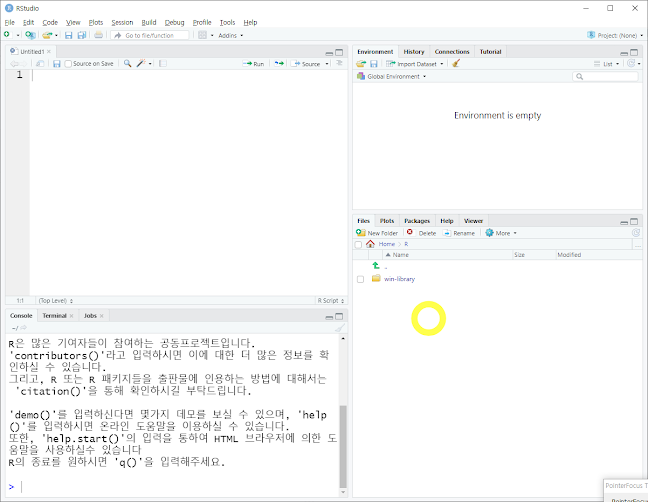Screen dimensions: 648x502
Task: Check the win-library folder checkbox
Action: 360,279
